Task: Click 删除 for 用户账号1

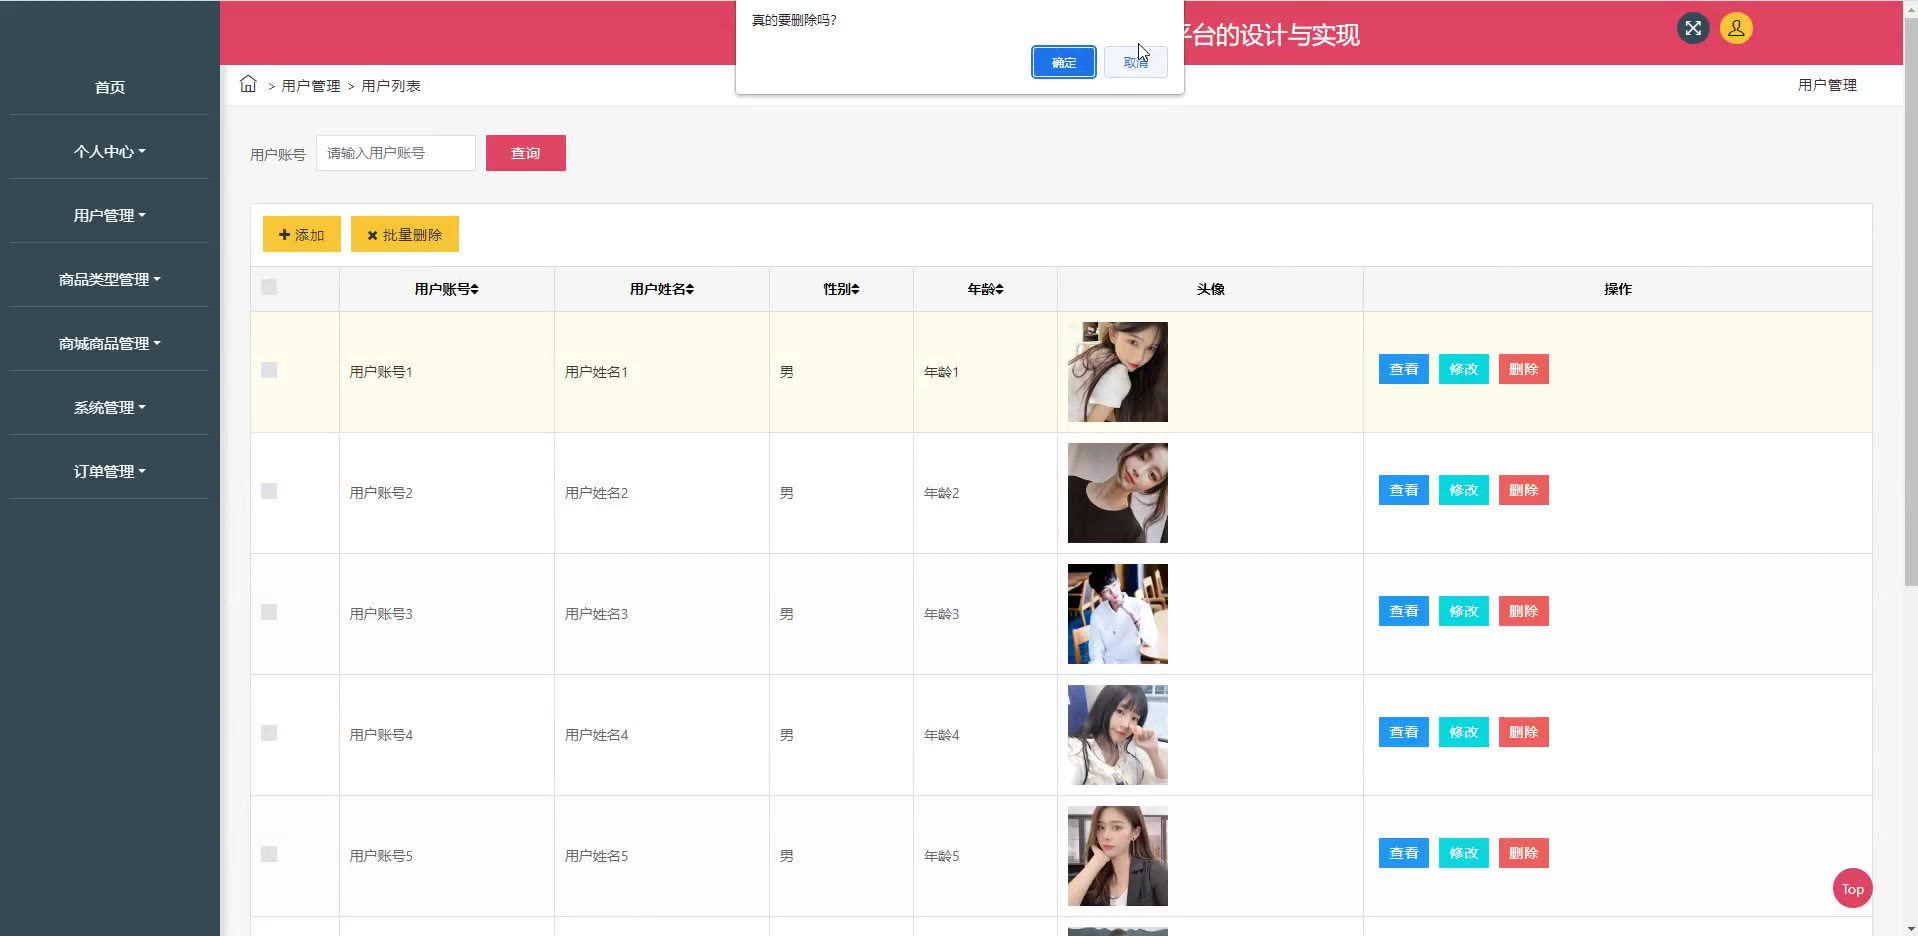Action: point(1524,369)
